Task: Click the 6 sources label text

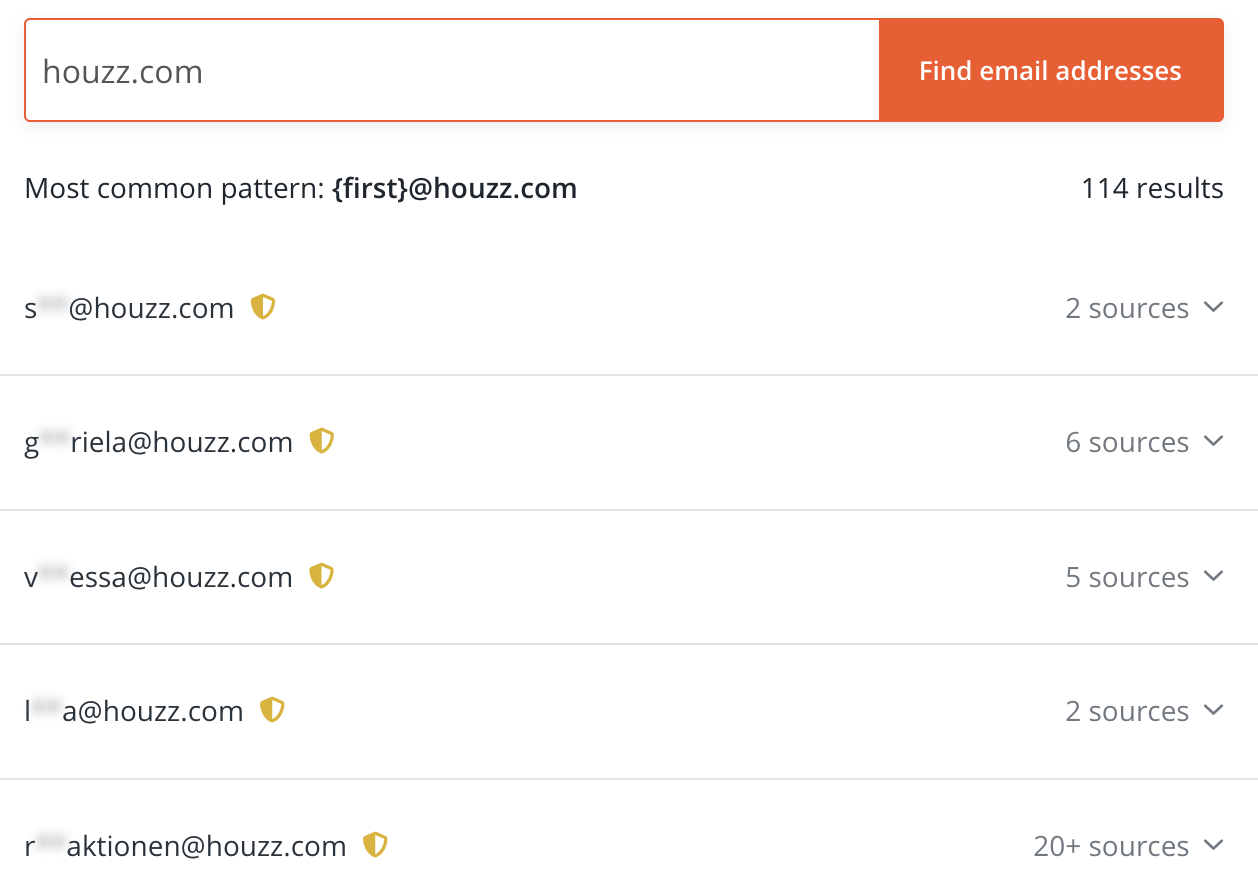Action: click(x=1127, y=442)
